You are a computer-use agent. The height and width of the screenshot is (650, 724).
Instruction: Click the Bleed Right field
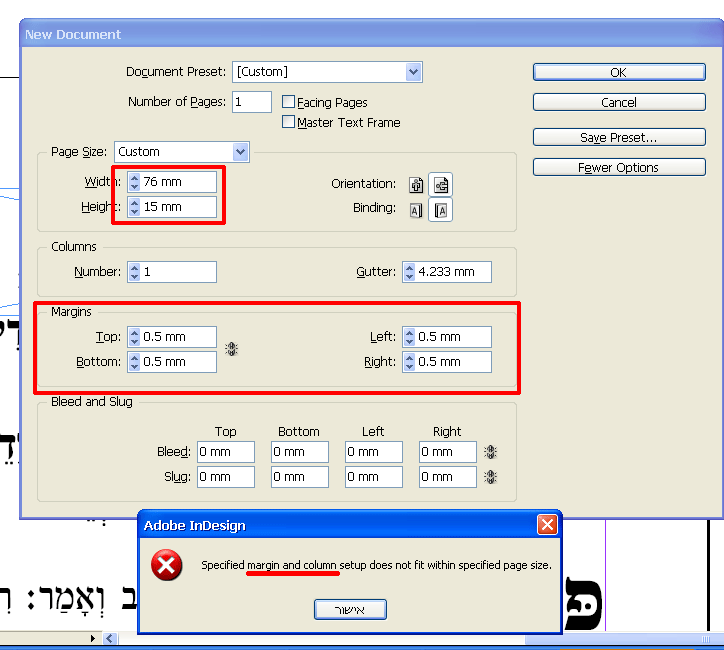(447, 452)
